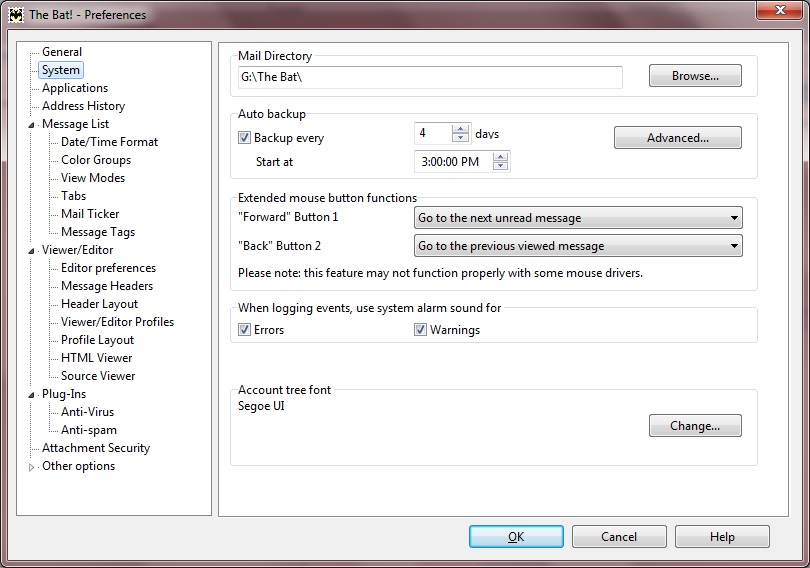Open Header Layout settings
The image size is (810, 568).
tap(100, 304)
